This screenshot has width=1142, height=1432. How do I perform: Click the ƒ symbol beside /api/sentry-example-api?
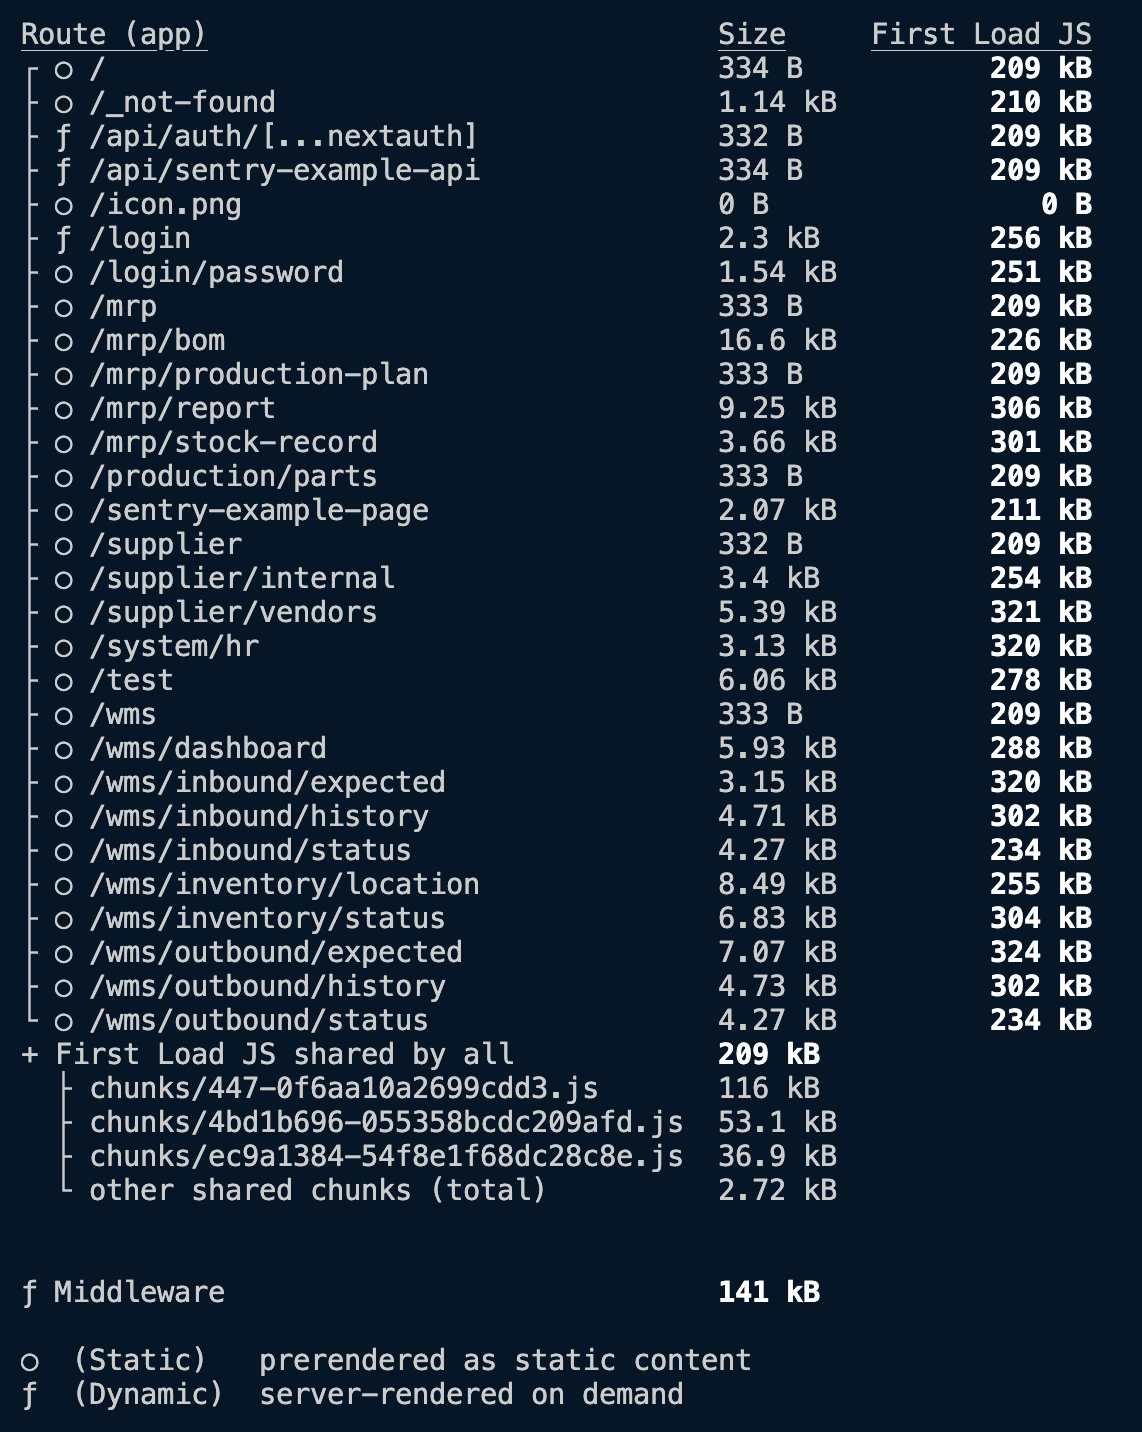pyautogui.click(x=64, y=171)
